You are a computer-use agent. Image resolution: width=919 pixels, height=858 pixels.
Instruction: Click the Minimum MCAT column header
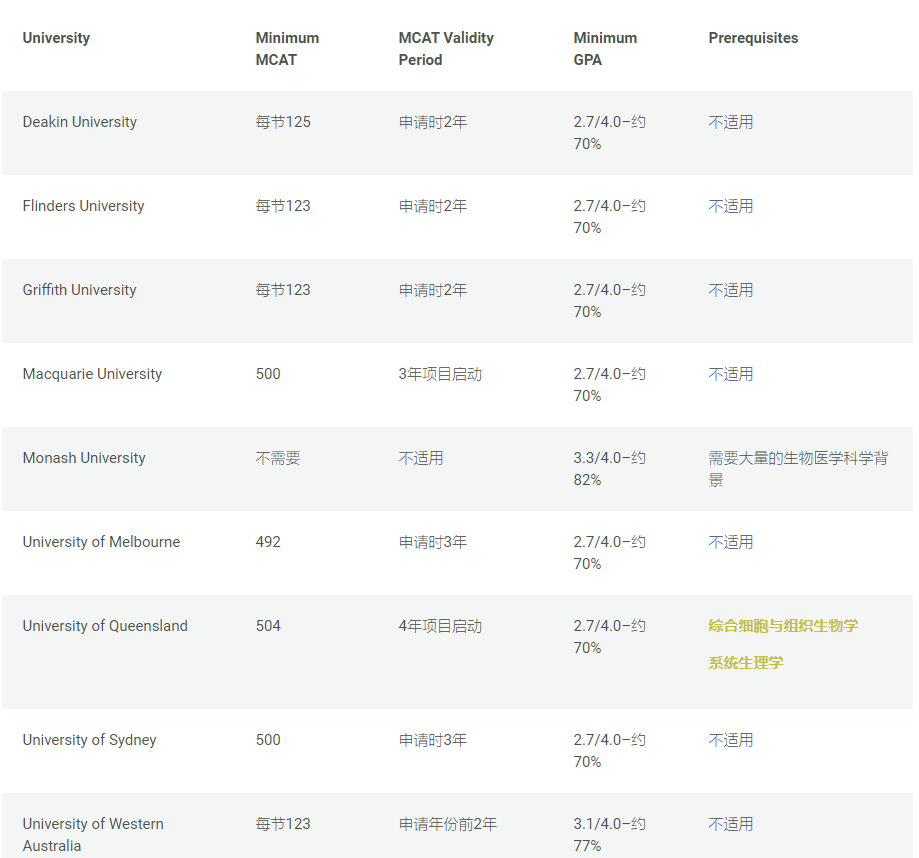pos(287,49)
